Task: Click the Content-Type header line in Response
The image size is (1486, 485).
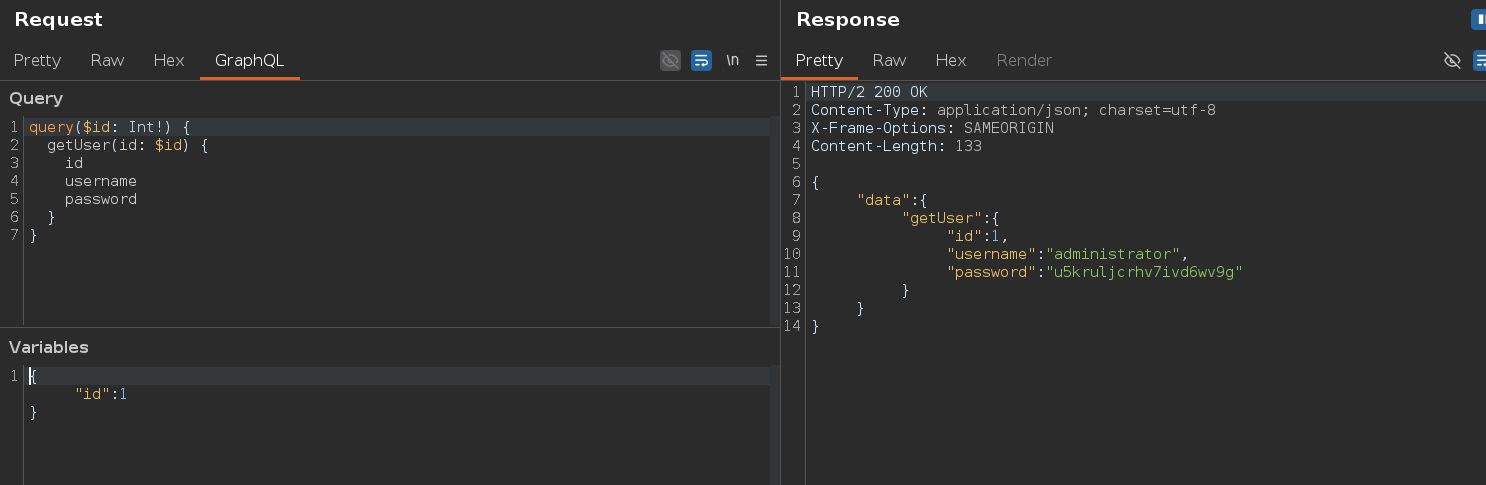Action: click(x=1013, y=110)
